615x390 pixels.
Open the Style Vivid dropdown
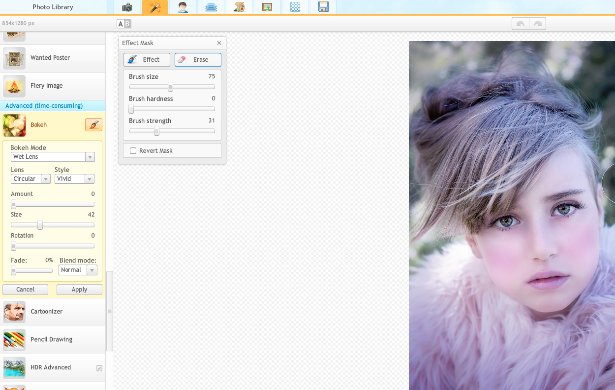click(75, 179)
